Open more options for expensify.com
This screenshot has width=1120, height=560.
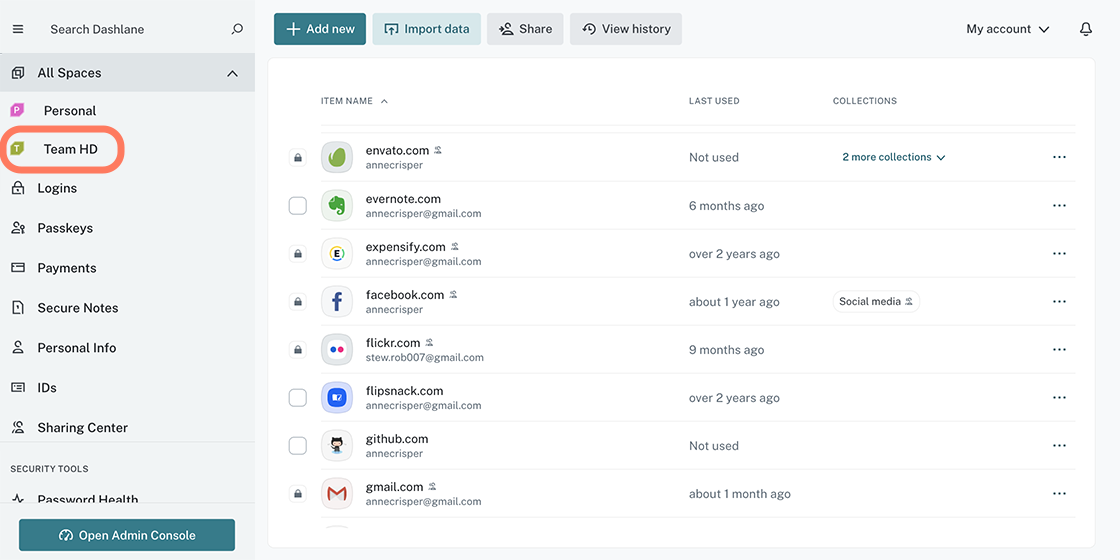(1059, 254)
